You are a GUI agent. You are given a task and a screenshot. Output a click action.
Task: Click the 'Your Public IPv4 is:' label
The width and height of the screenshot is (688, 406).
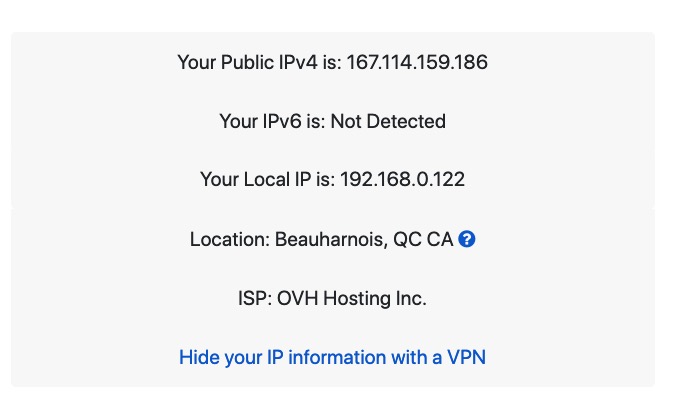click(x=259, y=62)
